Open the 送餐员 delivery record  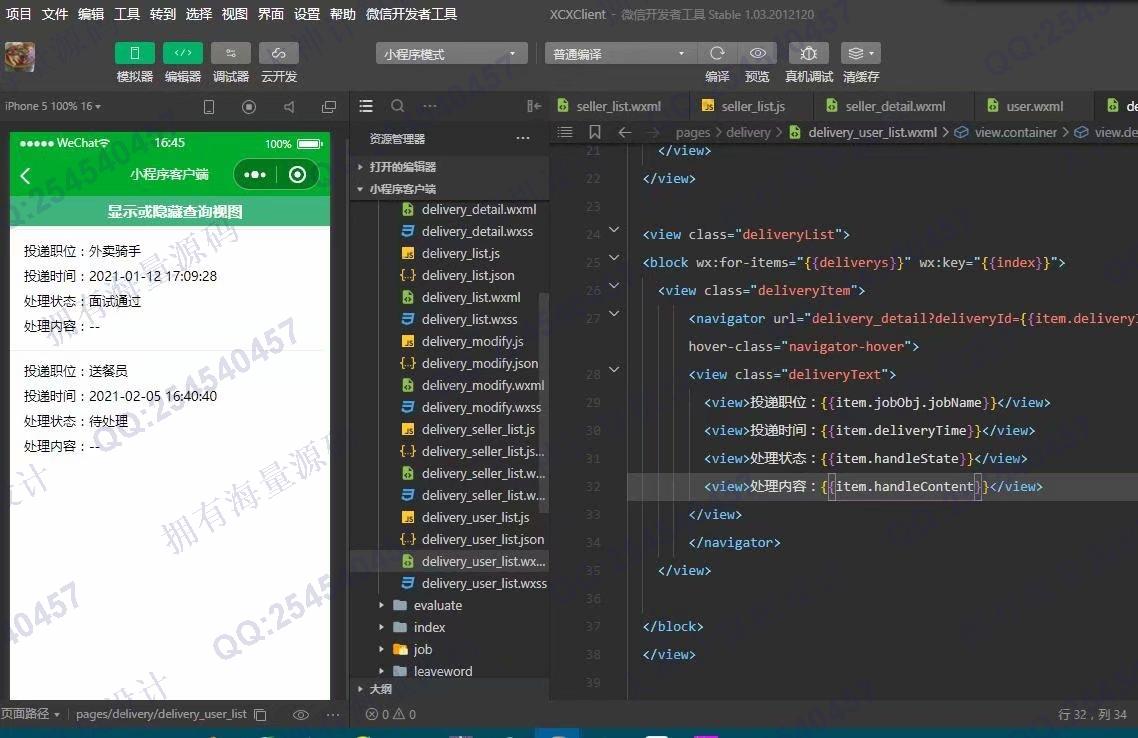[170, 408]
